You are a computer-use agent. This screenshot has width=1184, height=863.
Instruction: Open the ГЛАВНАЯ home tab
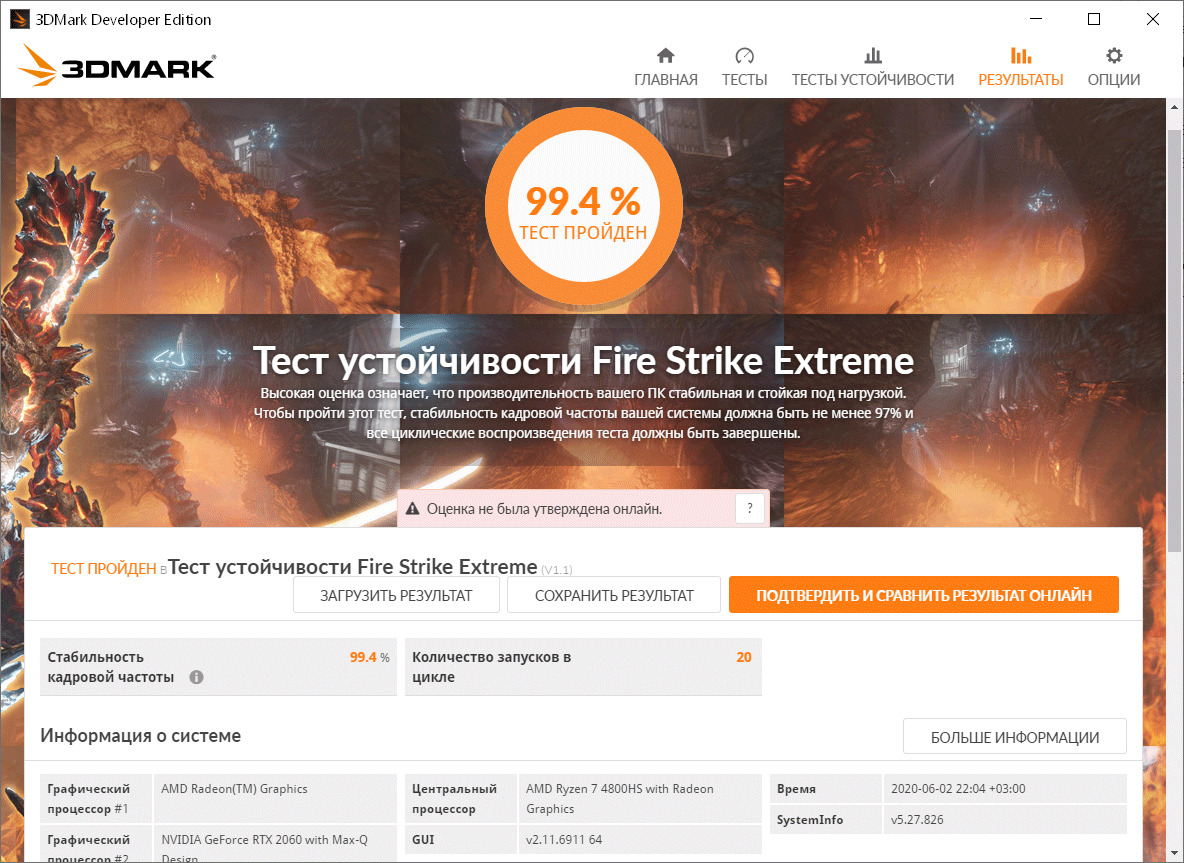pos(665,67)
